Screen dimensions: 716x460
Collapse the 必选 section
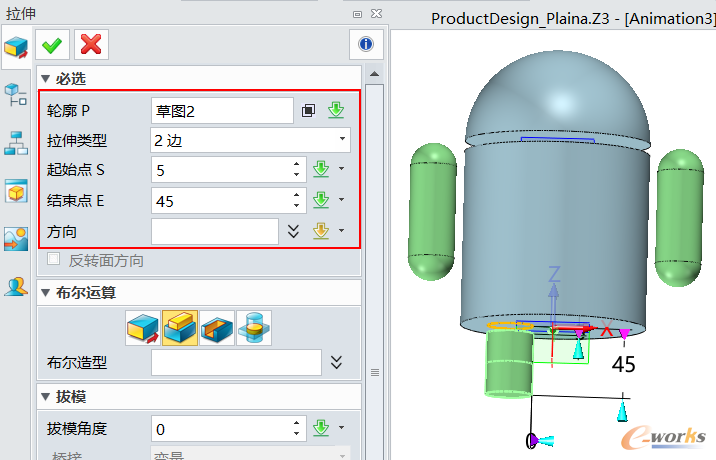[x=45, y=79]
